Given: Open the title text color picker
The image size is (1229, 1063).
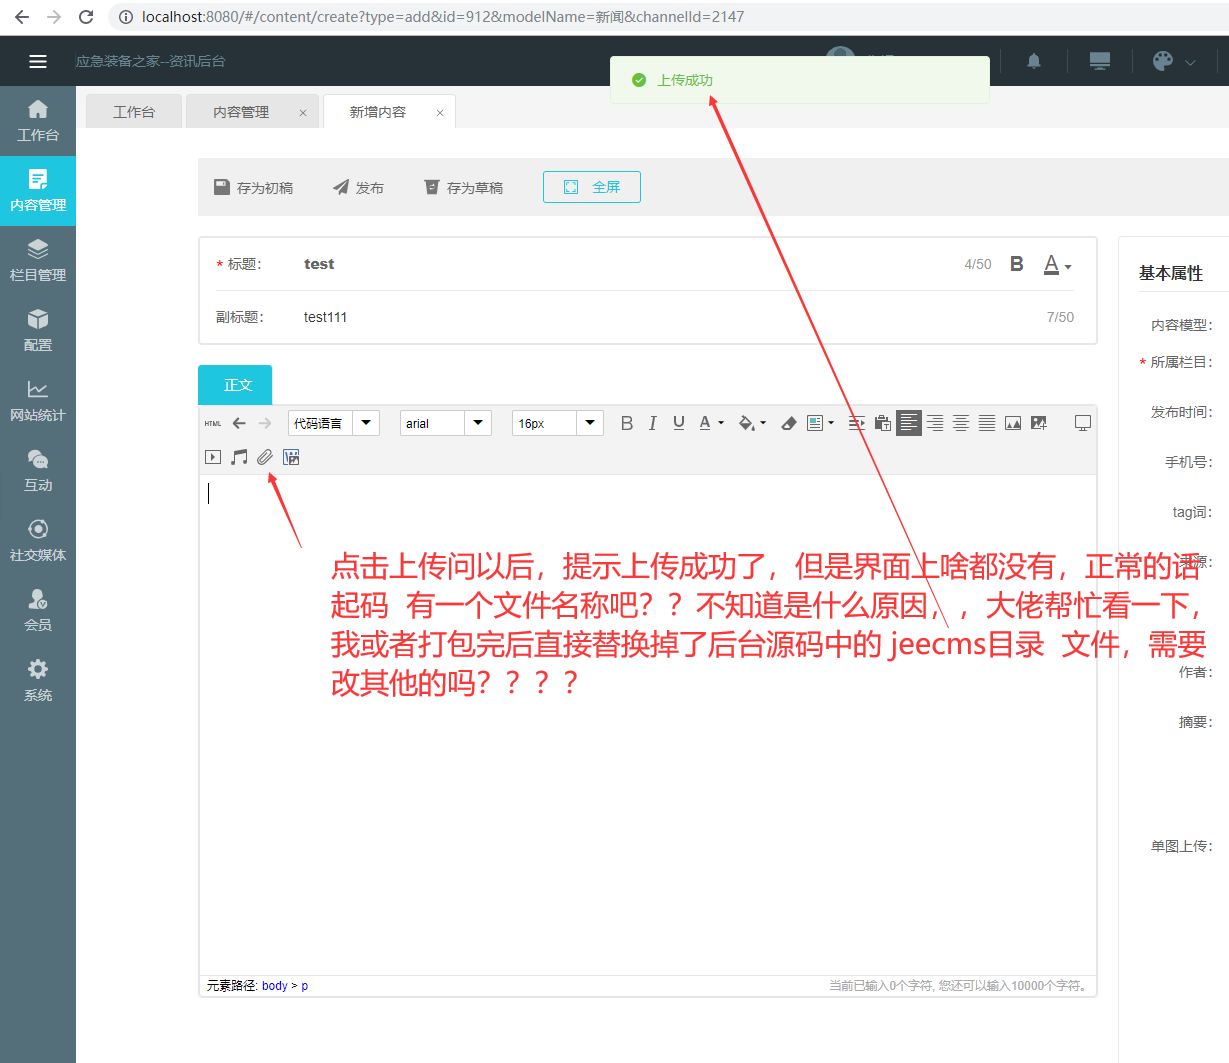Looking at the screenshot, I should pos(1057,265).
